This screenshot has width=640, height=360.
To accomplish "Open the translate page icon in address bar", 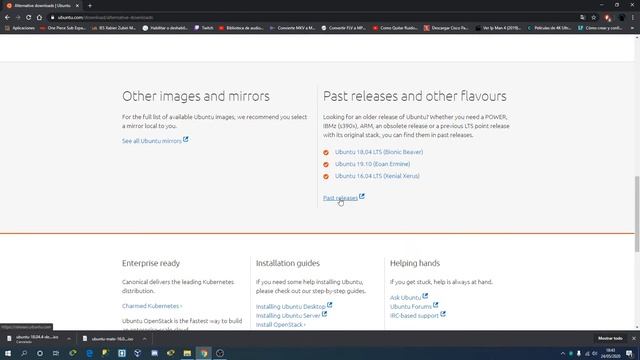I will [582, 18].
